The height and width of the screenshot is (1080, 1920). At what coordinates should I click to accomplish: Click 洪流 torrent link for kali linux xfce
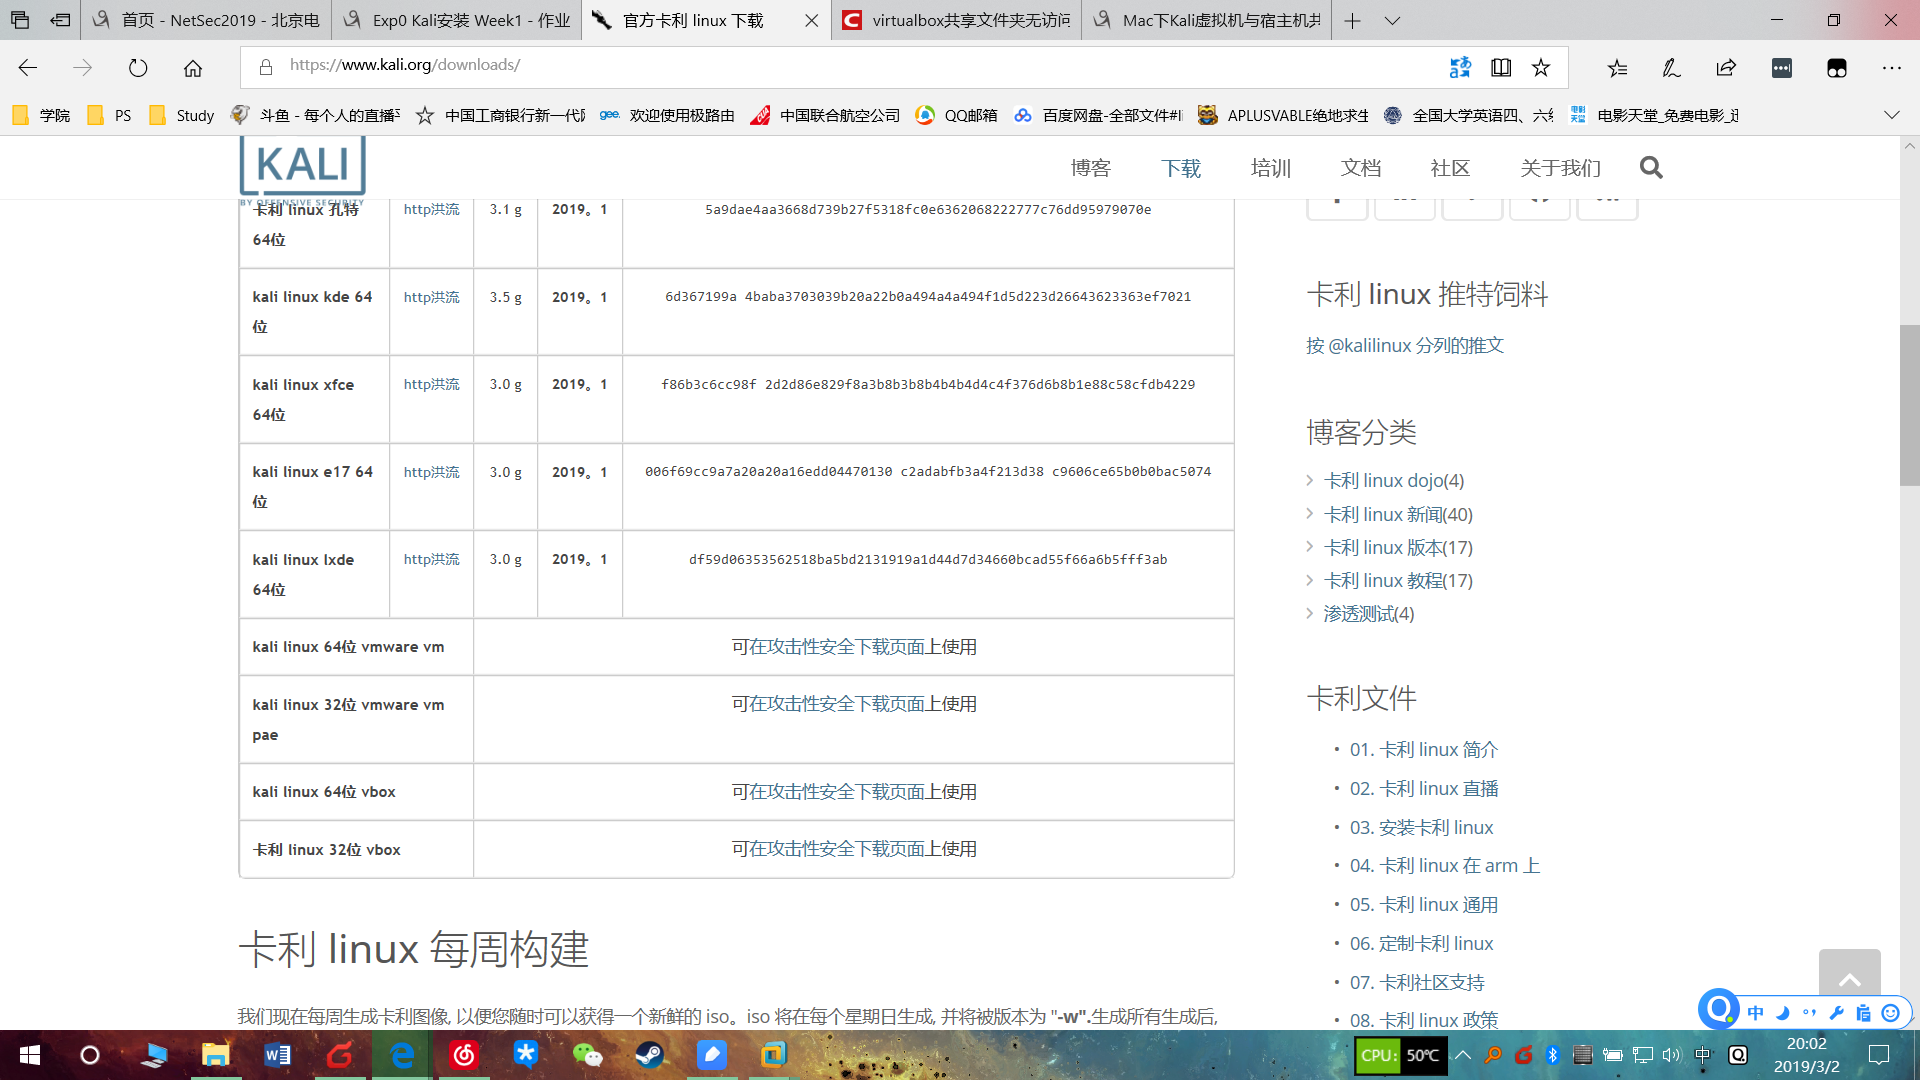coord(446,384)
